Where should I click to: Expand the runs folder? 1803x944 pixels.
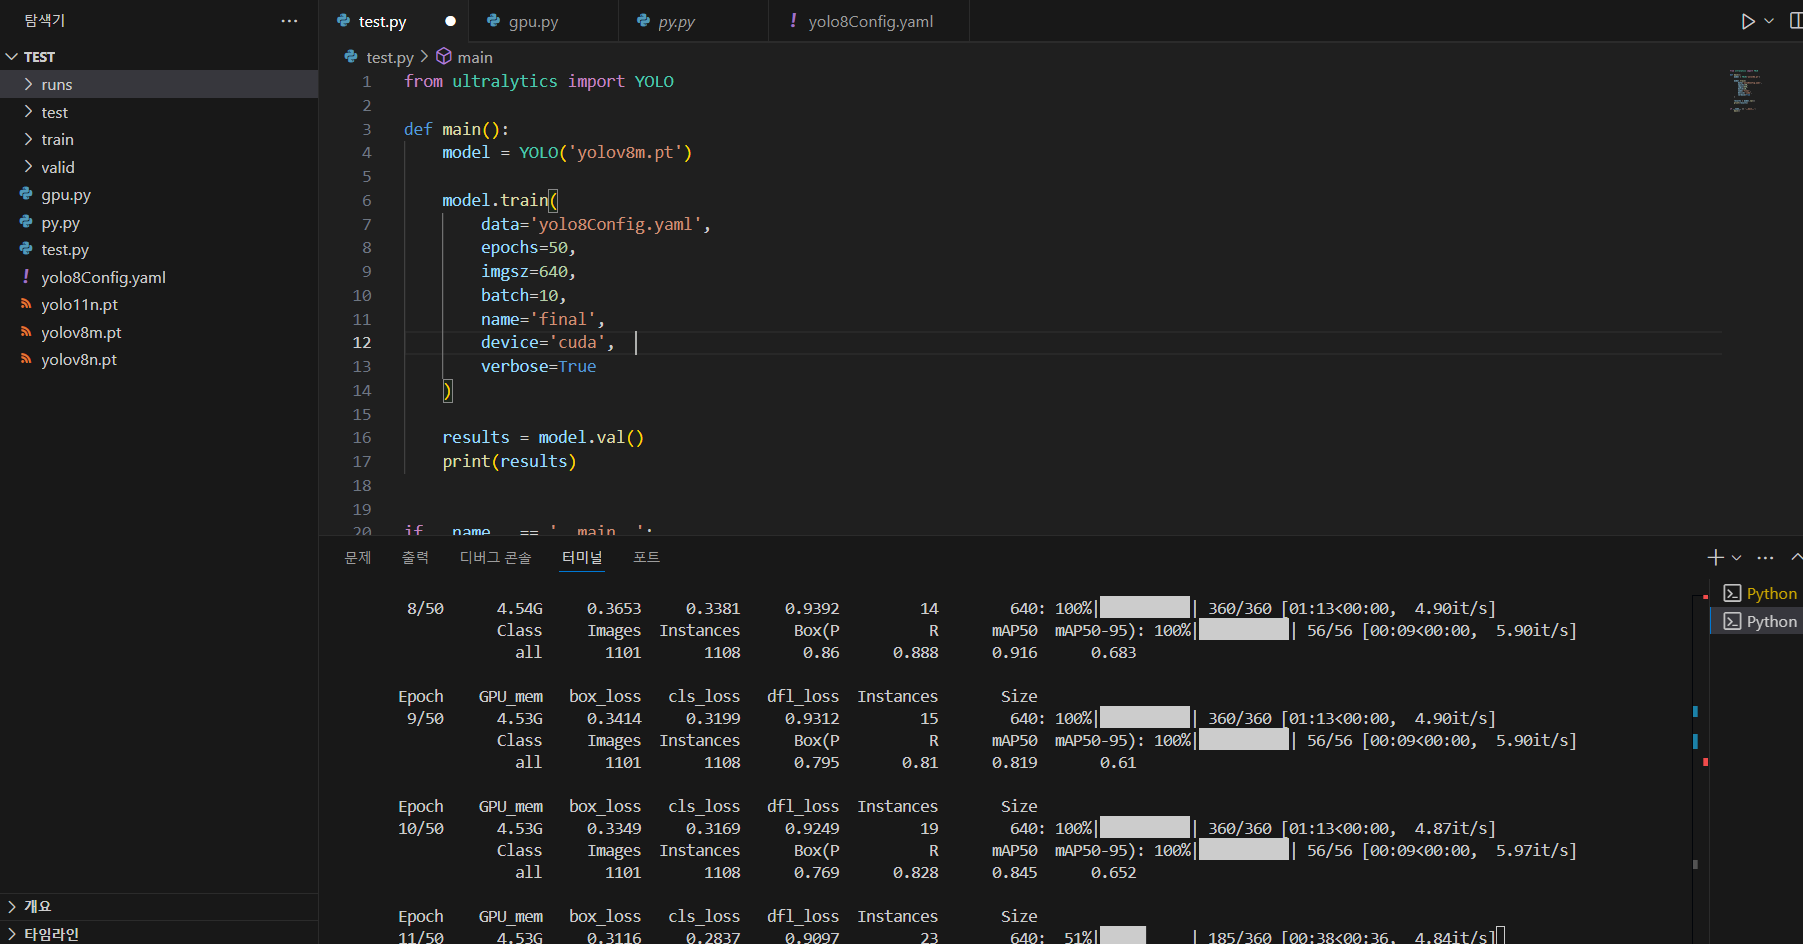pos(57,85)
